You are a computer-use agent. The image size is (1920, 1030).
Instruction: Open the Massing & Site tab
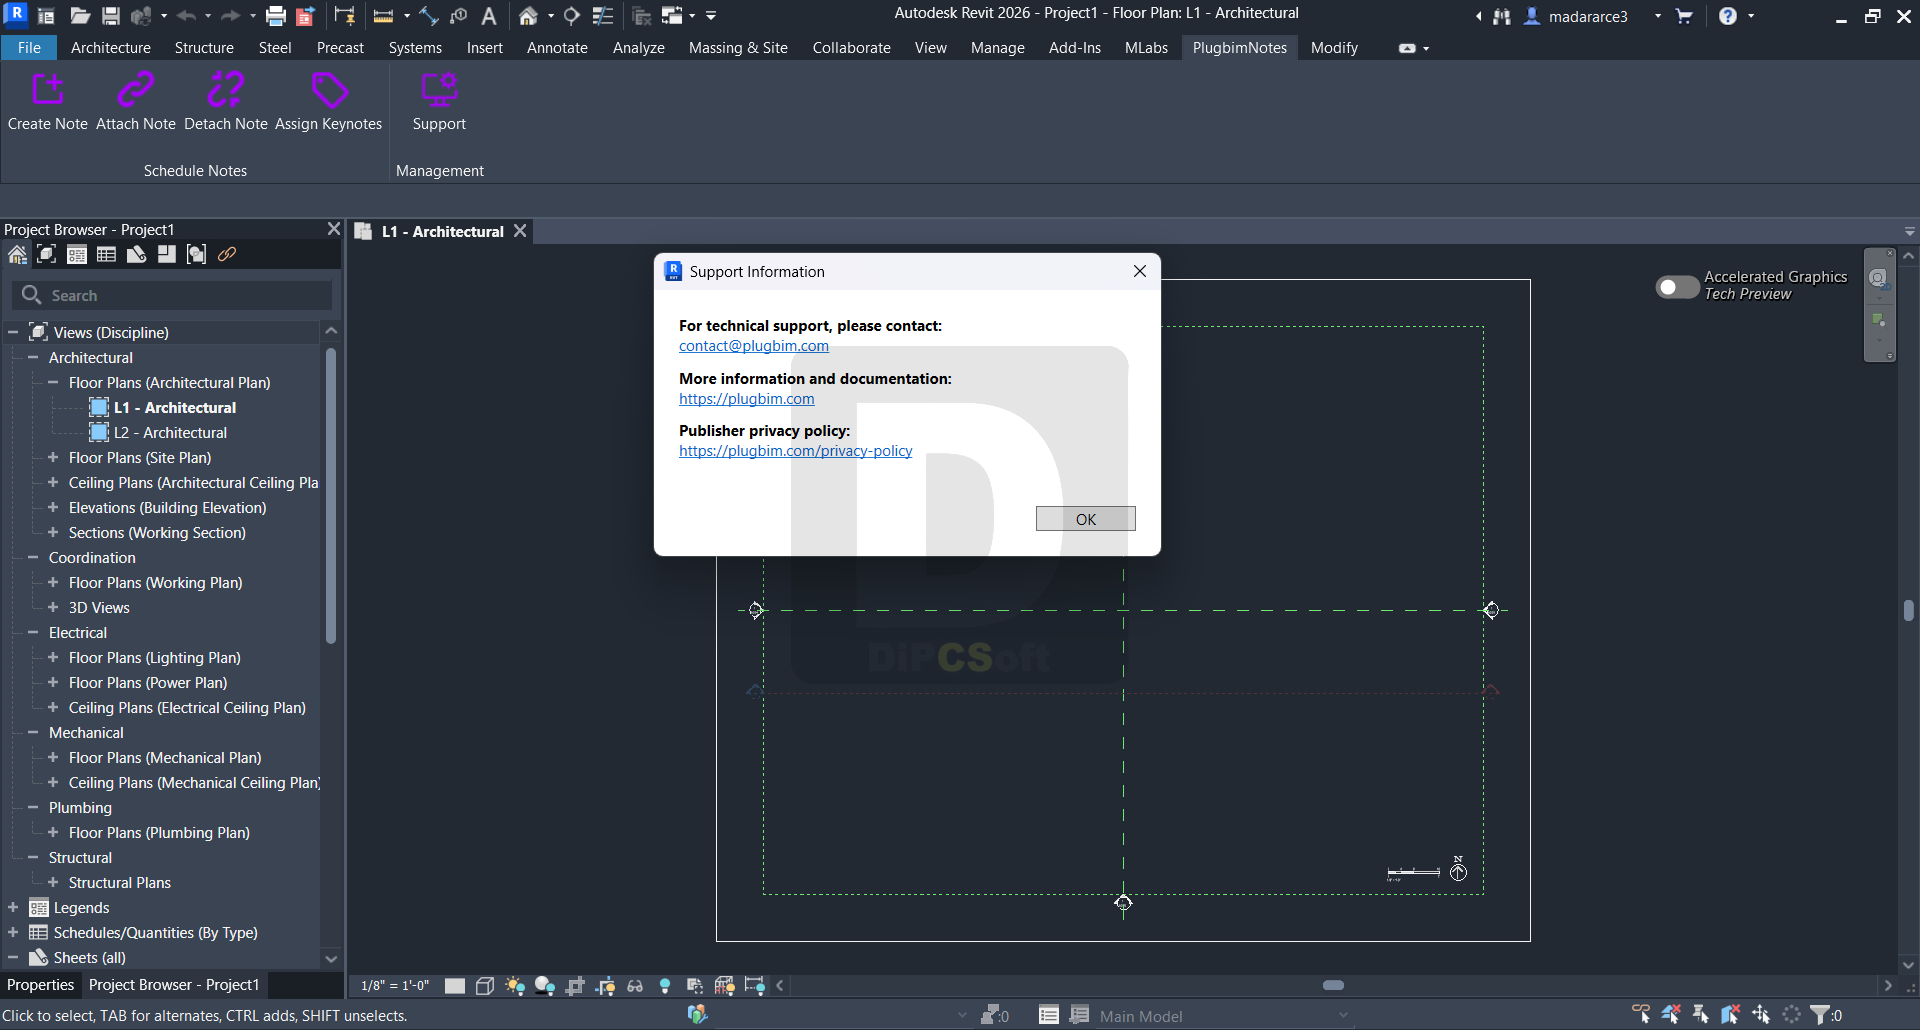738,48
